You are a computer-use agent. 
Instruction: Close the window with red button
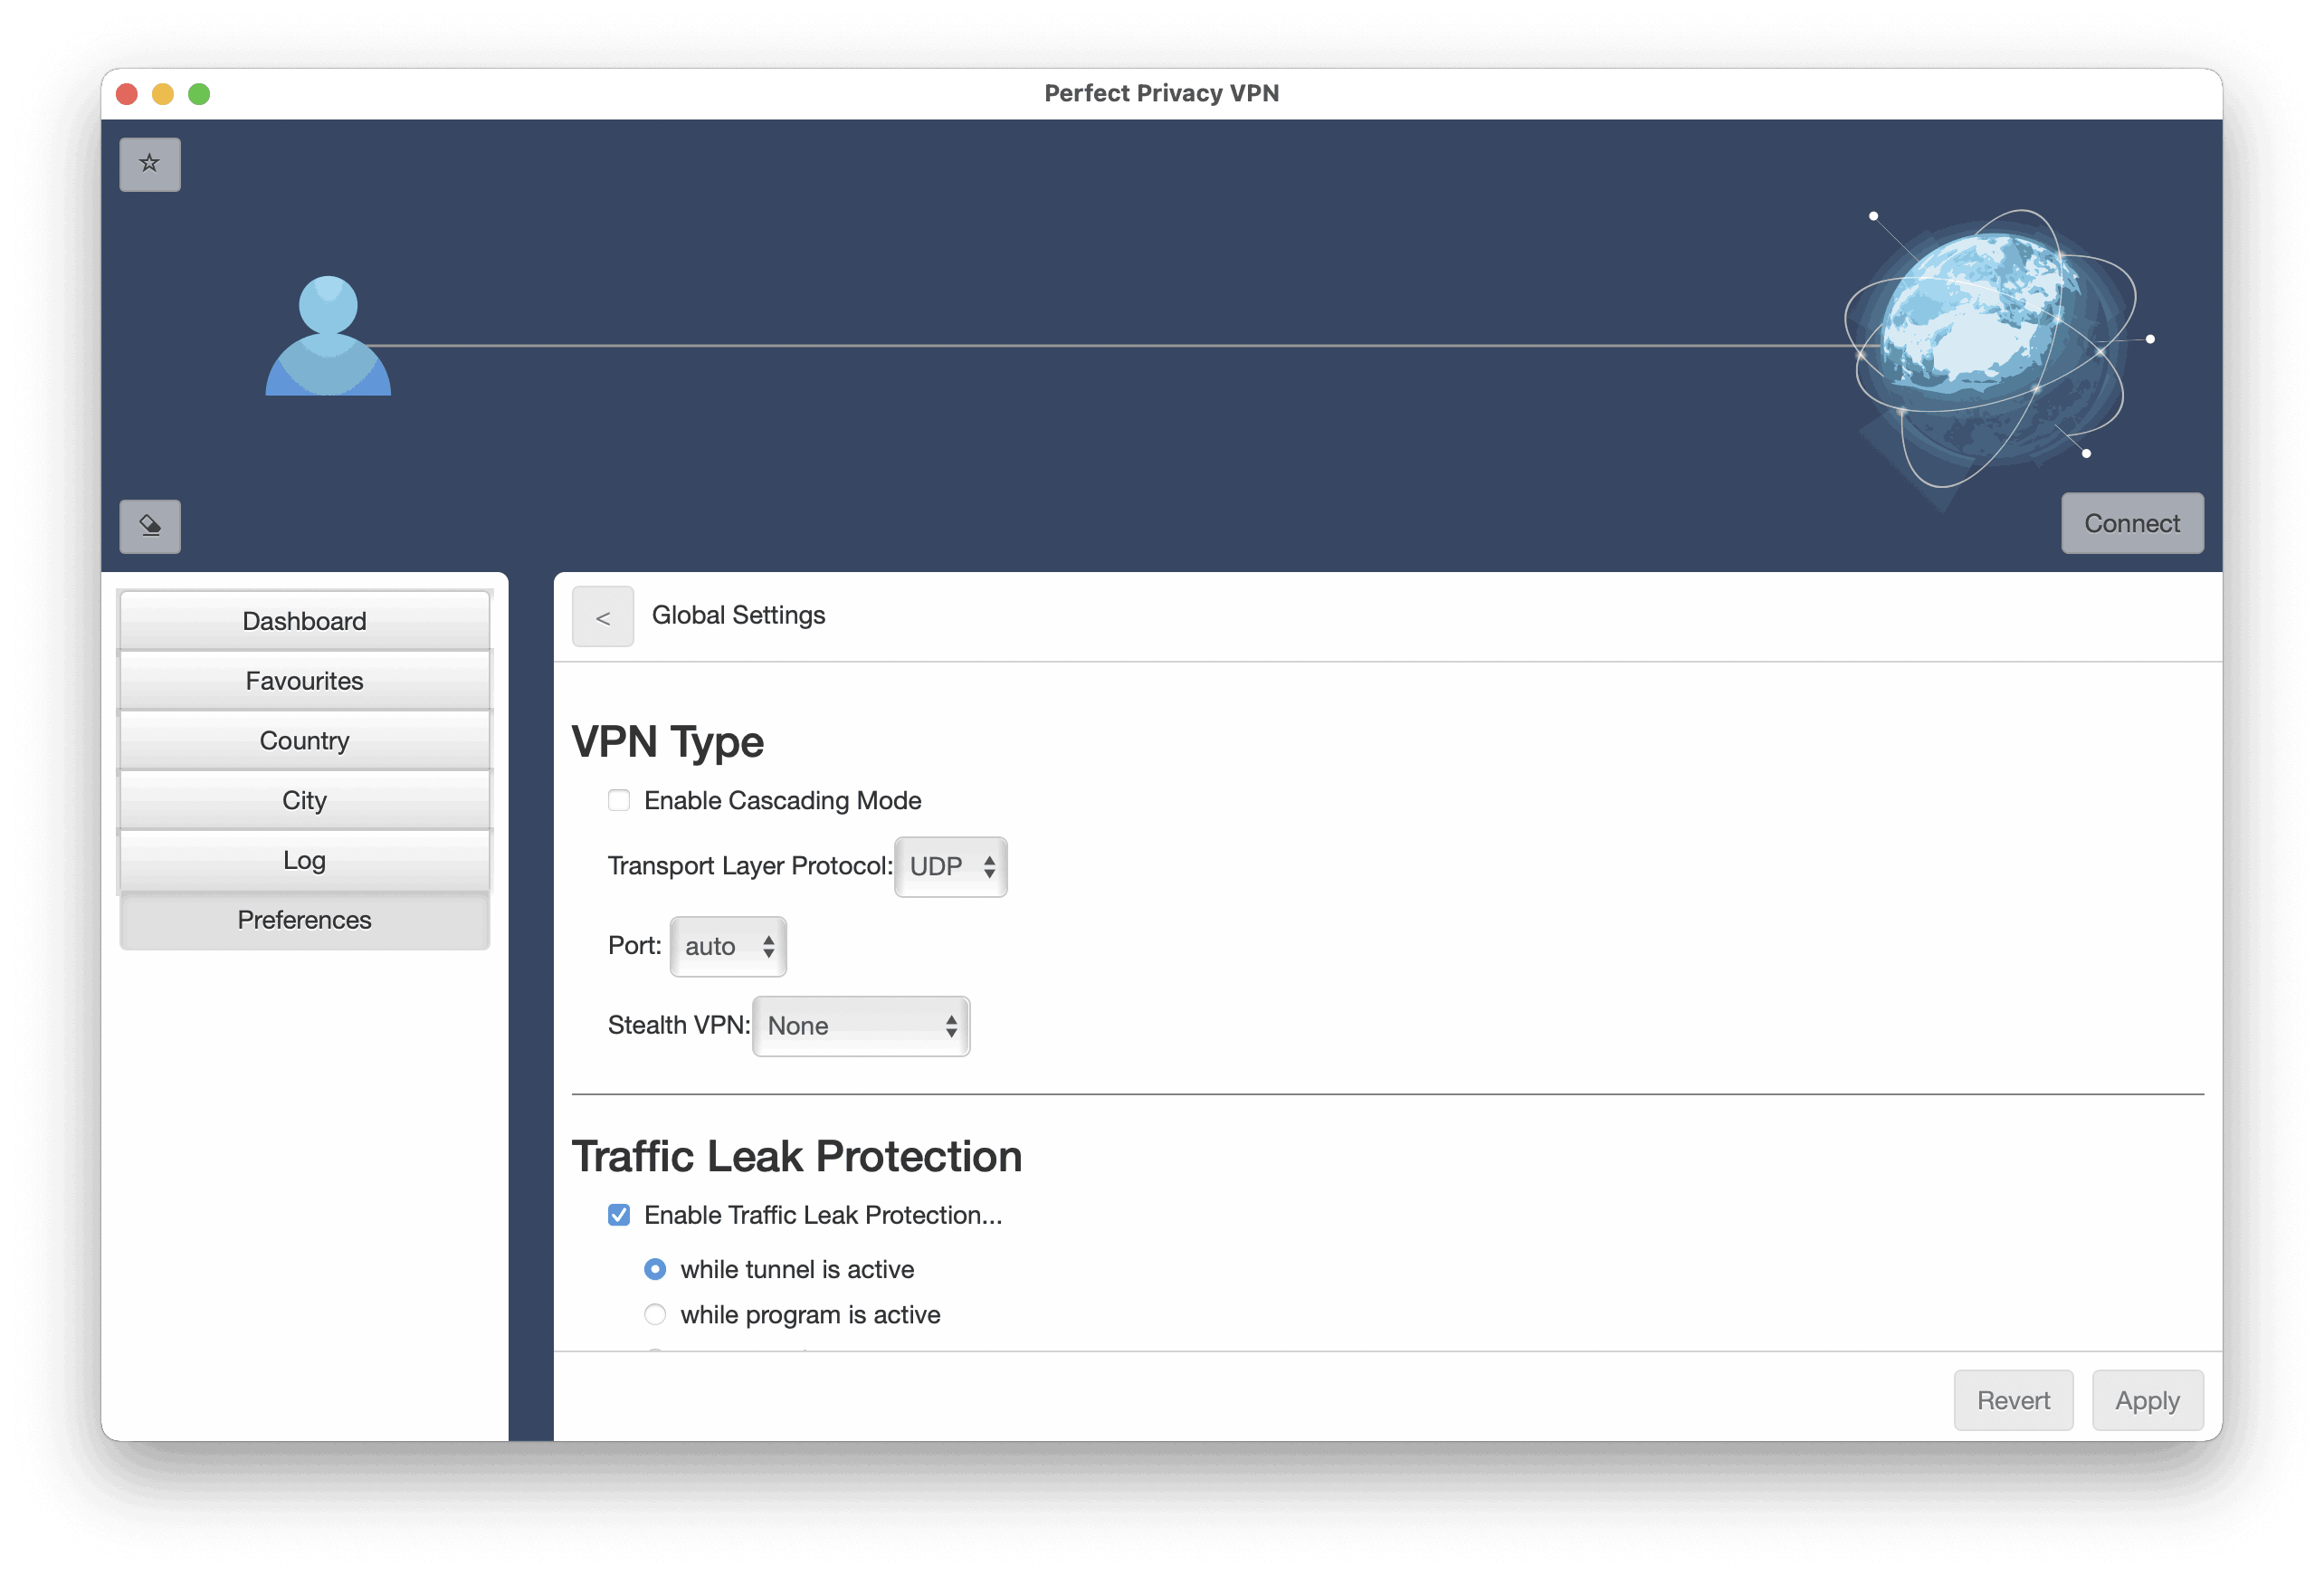coord(127,94)
